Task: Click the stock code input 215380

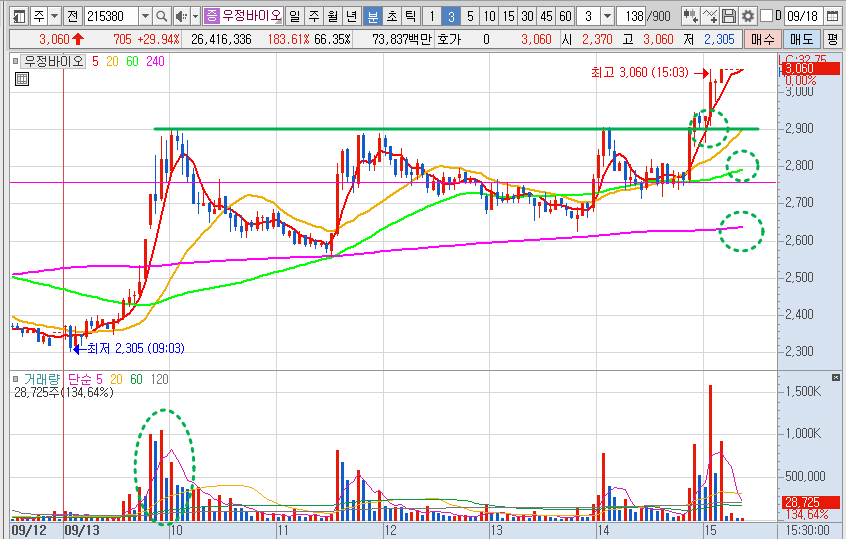Action: [x=112, y=17]
